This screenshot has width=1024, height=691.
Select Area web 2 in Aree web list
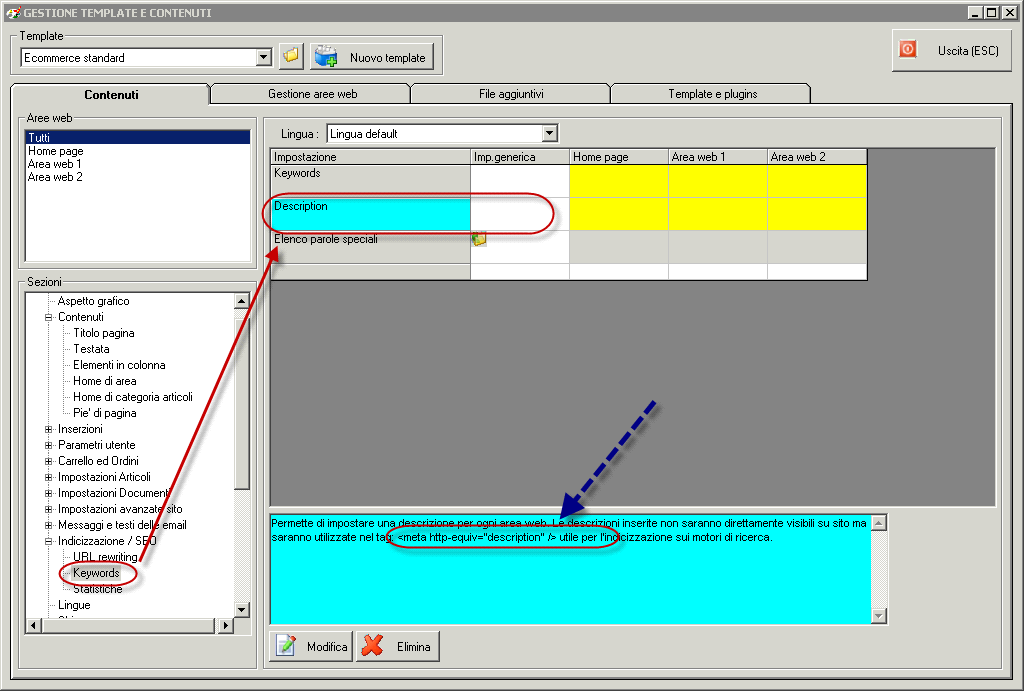pyautogui.click(x=55, y=177)
